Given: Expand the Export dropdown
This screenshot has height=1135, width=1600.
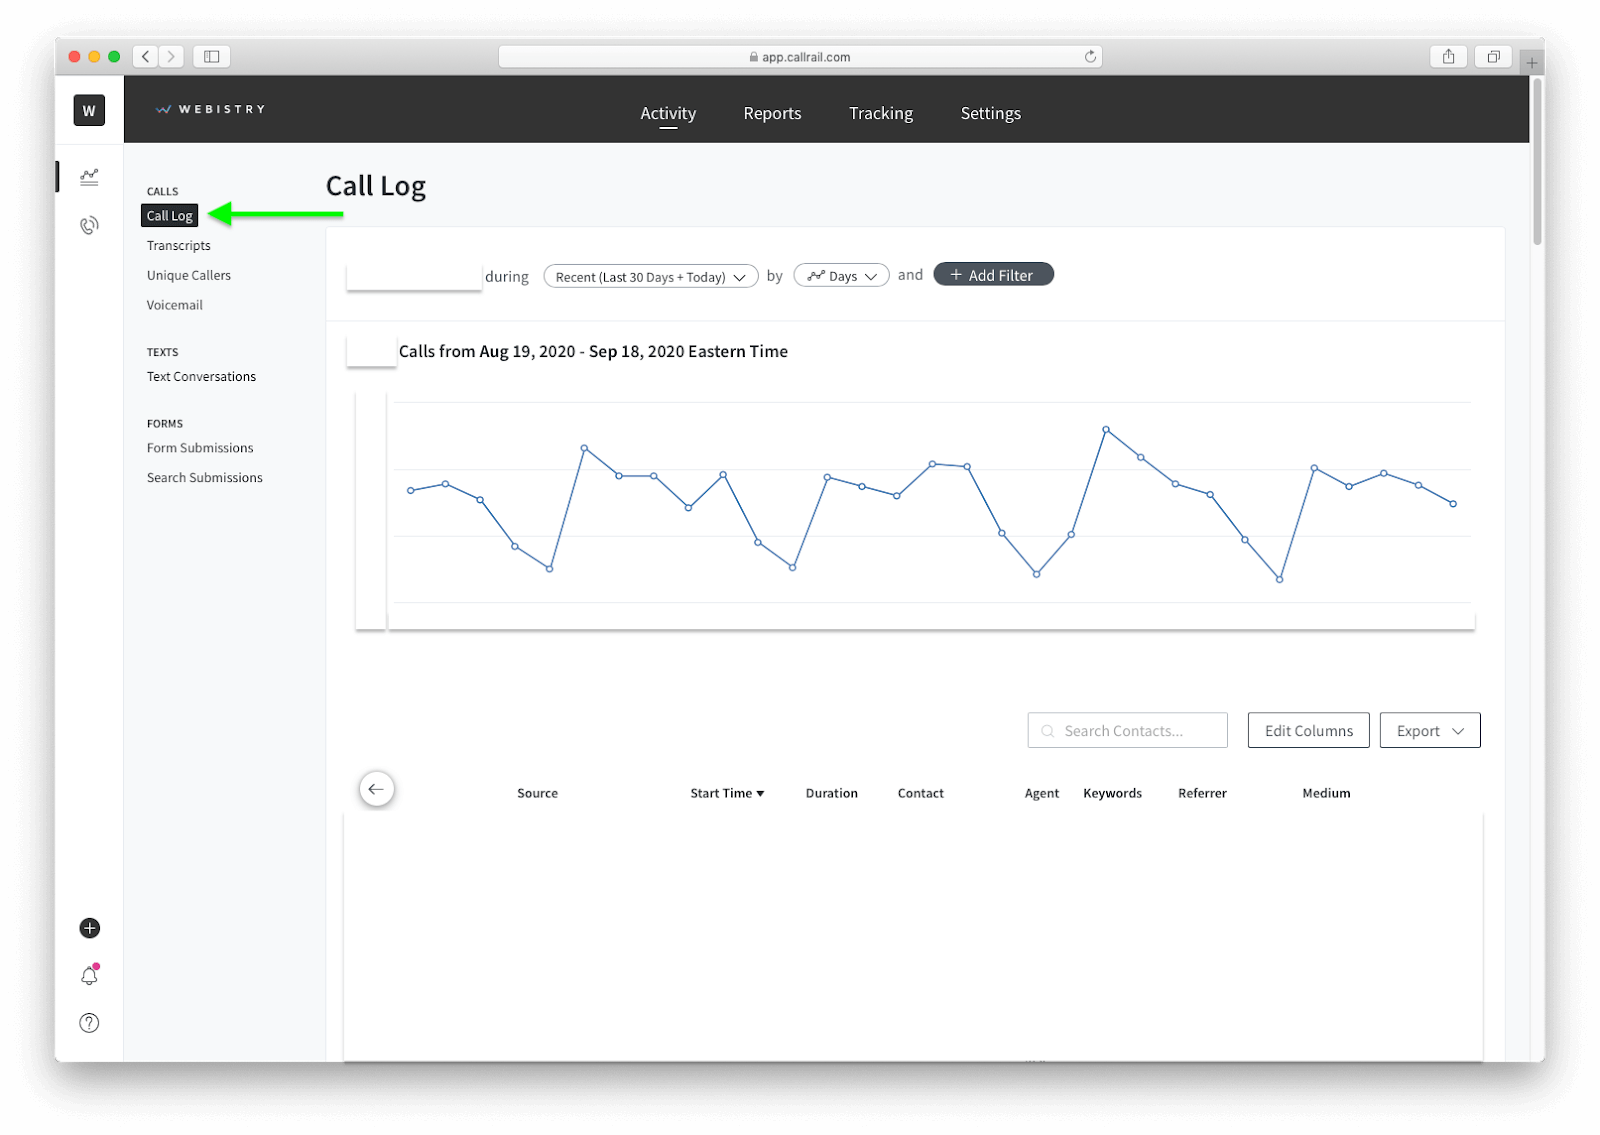Looking at the screenshot, I should pyautogui.click(x=1429, y=730).
